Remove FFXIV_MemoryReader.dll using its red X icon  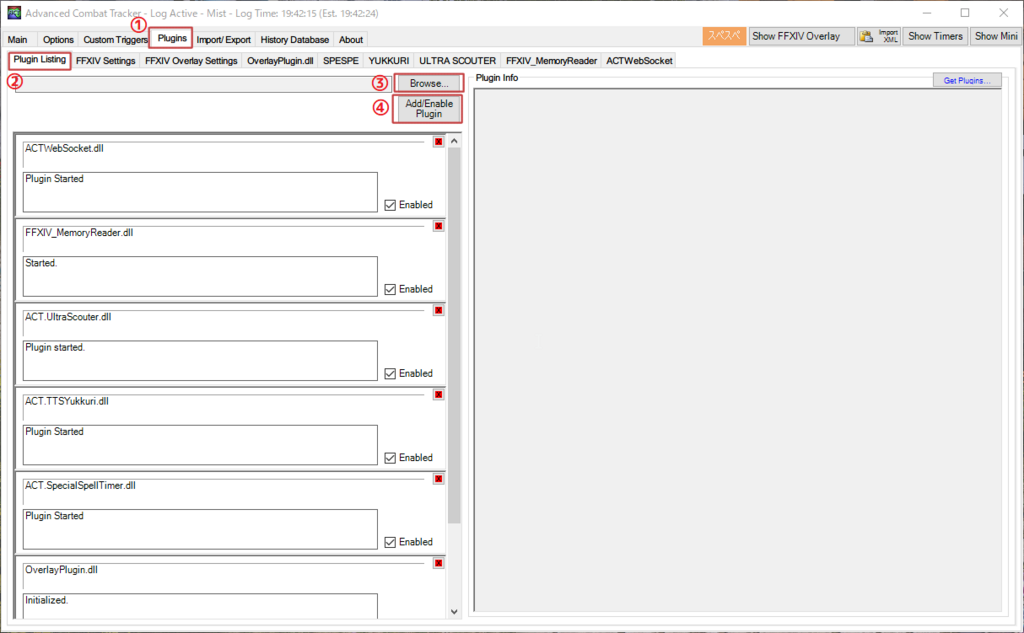click(x=438, y=226)
